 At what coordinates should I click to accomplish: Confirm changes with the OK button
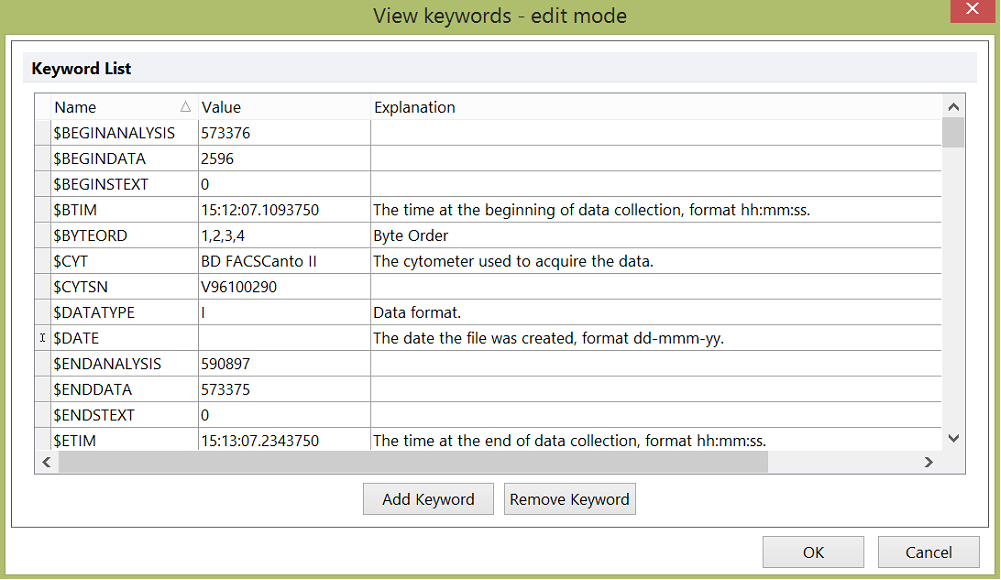click(813, 552)
